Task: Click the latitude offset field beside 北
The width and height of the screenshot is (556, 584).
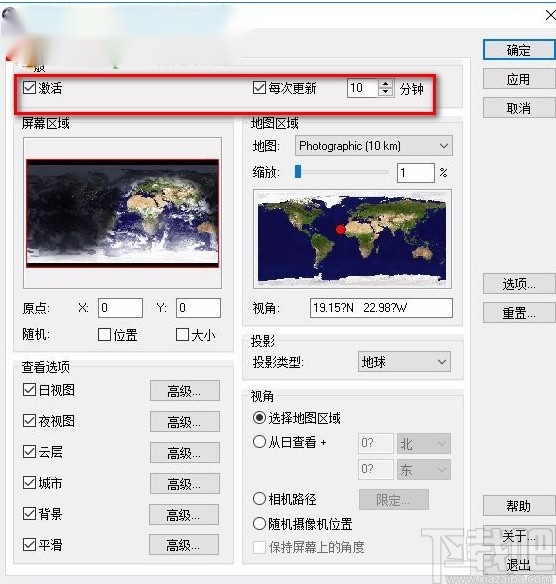Action: (x=376, y=444)
